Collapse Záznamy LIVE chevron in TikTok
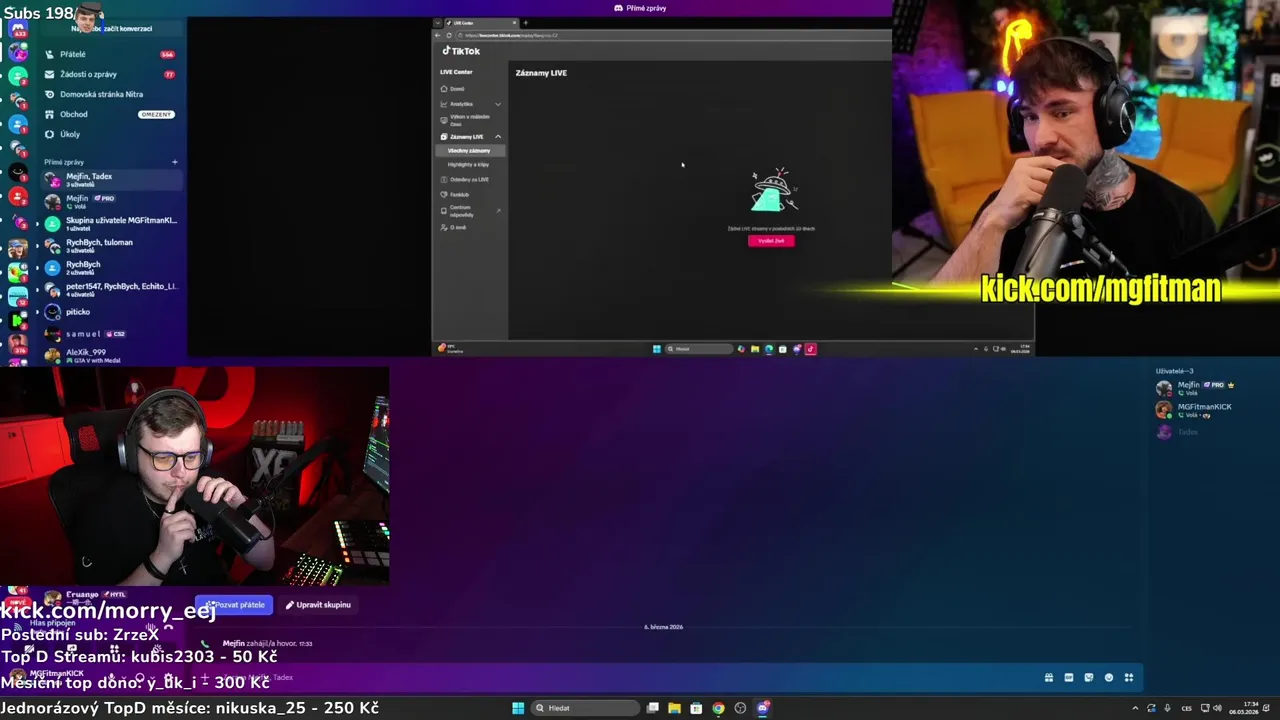The width and height of the screenshot is (1280, 720). coord(498,137)
